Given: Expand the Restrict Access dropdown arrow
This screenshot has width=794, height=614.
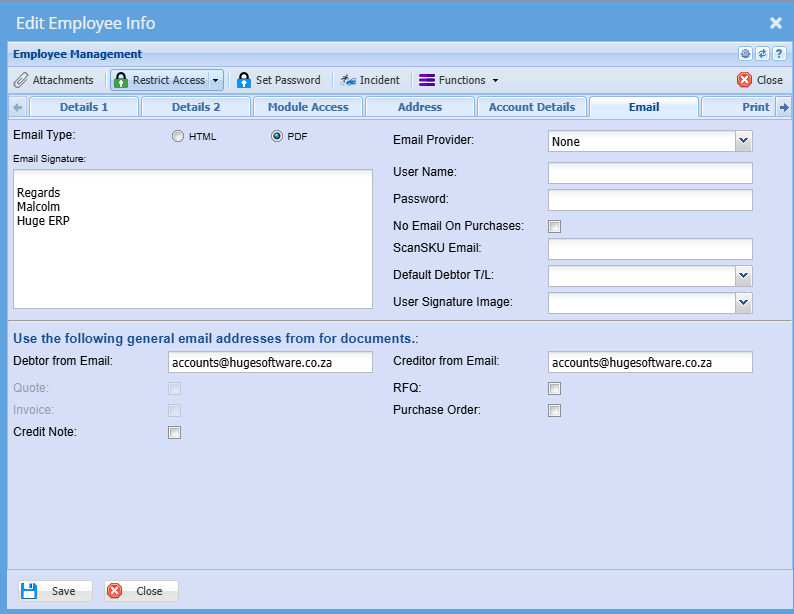Looking at the screenshot, I should [215, 80].
